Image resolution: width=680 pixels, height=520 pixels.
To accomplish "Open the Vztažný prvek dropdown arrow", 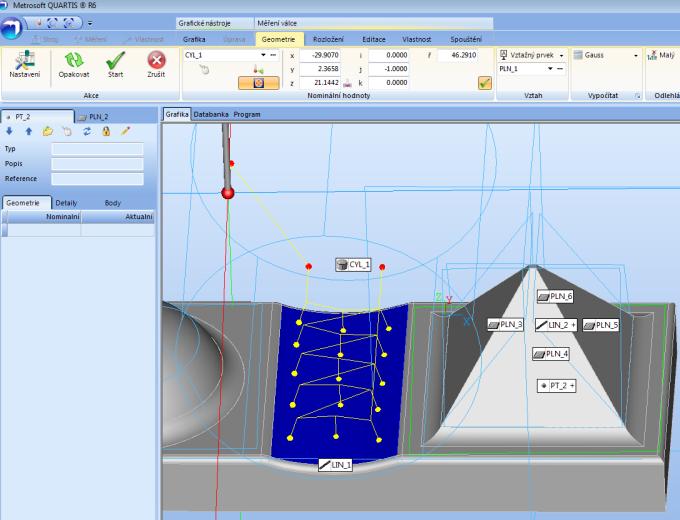I will coord(561,56).
